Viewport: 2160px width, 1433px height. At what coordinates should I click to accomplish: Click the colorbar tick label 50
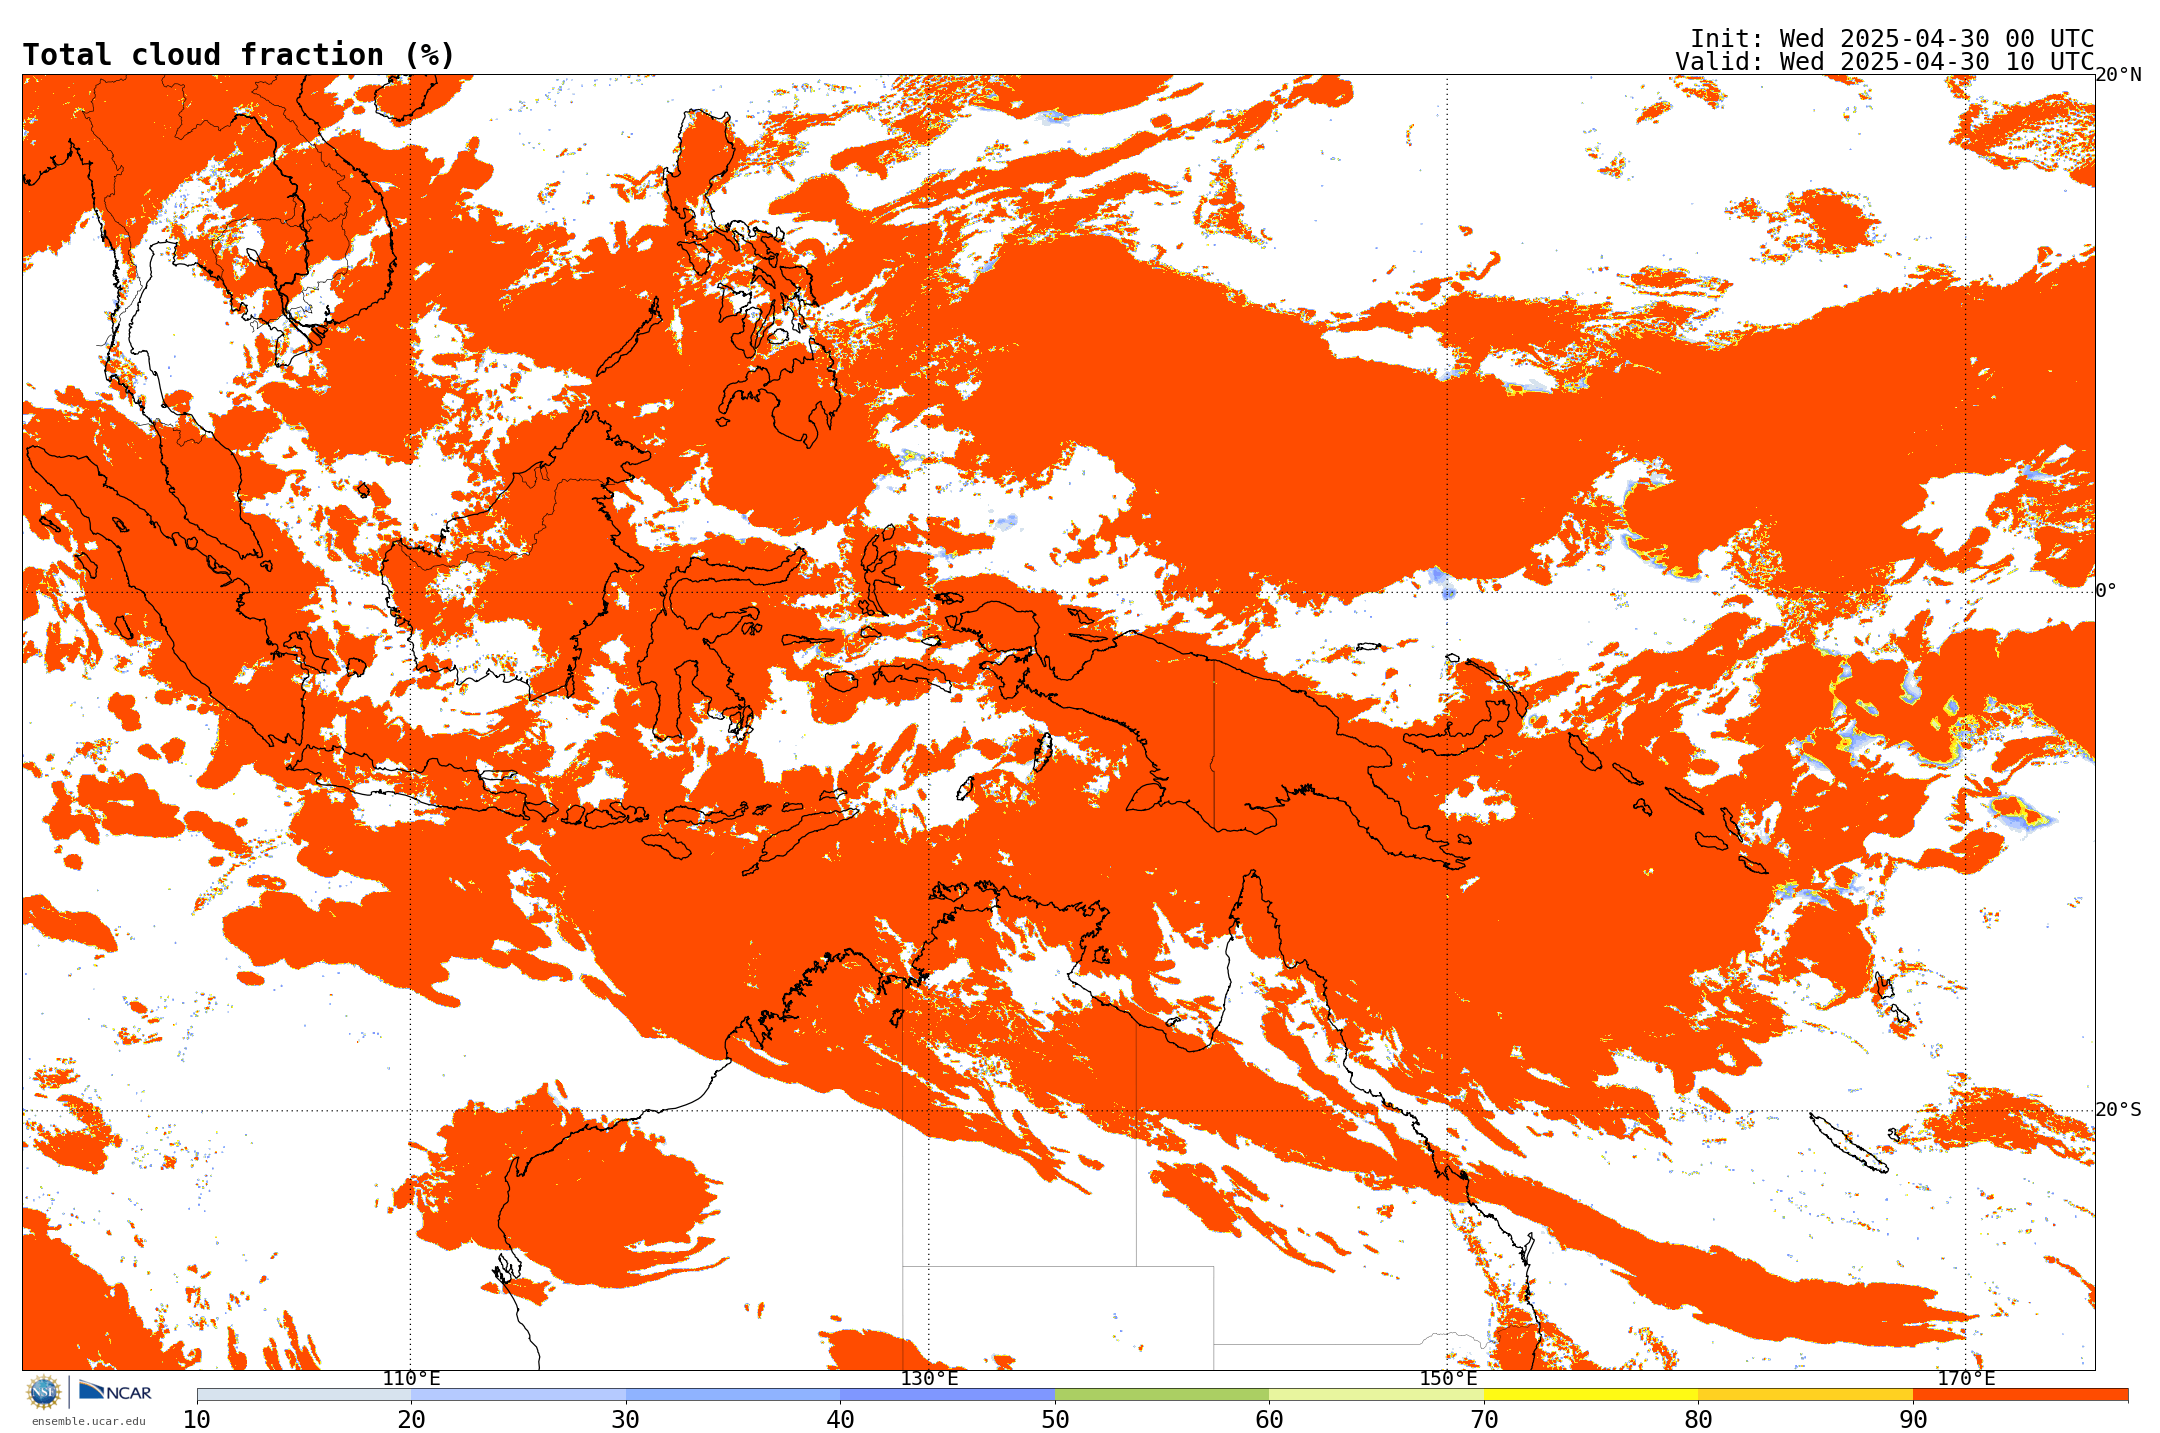tap(1055, 1419)
